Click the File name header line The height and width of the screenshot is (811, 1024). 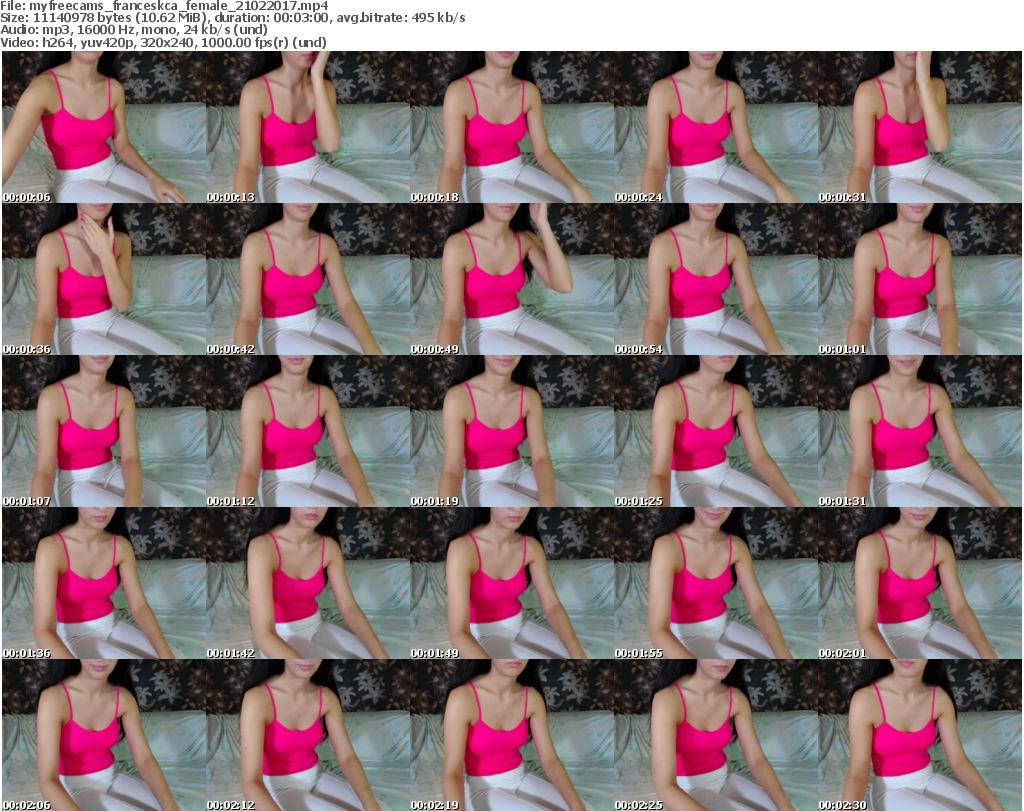pyautogui.click(x=164, y=6)
